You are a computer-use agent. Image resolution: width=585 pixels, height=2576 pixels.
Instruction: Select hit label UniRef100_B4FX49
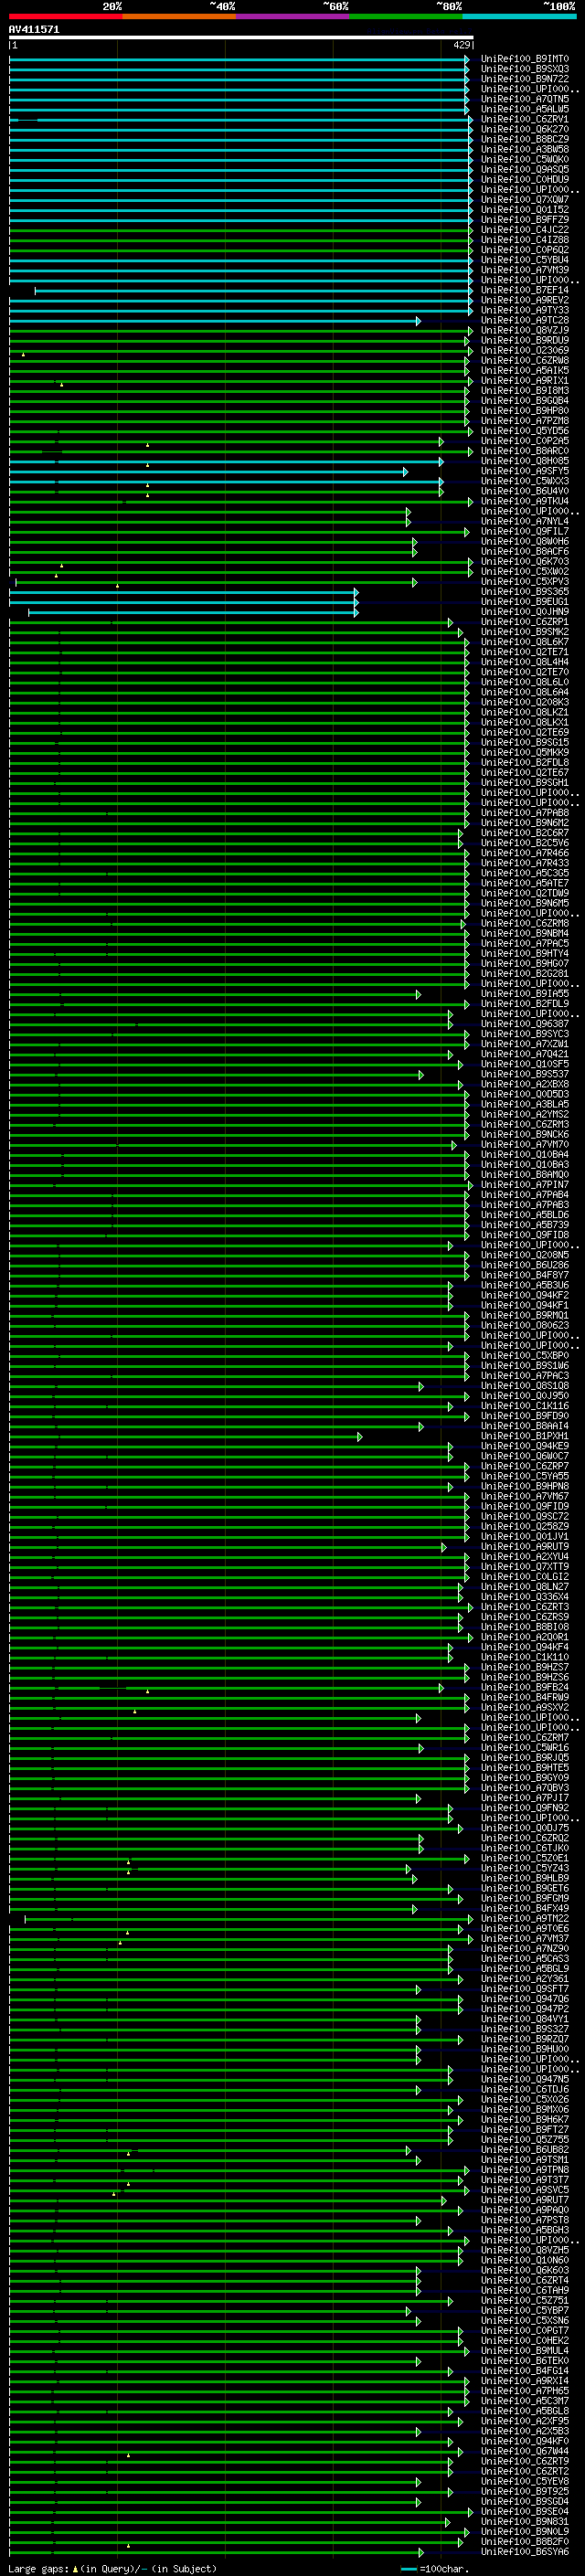[525, 1908]
